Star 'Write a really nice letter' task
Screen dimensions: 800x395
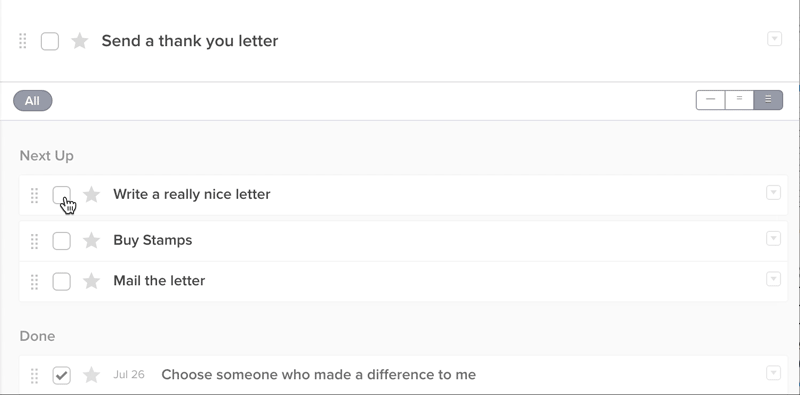[91, 194]
